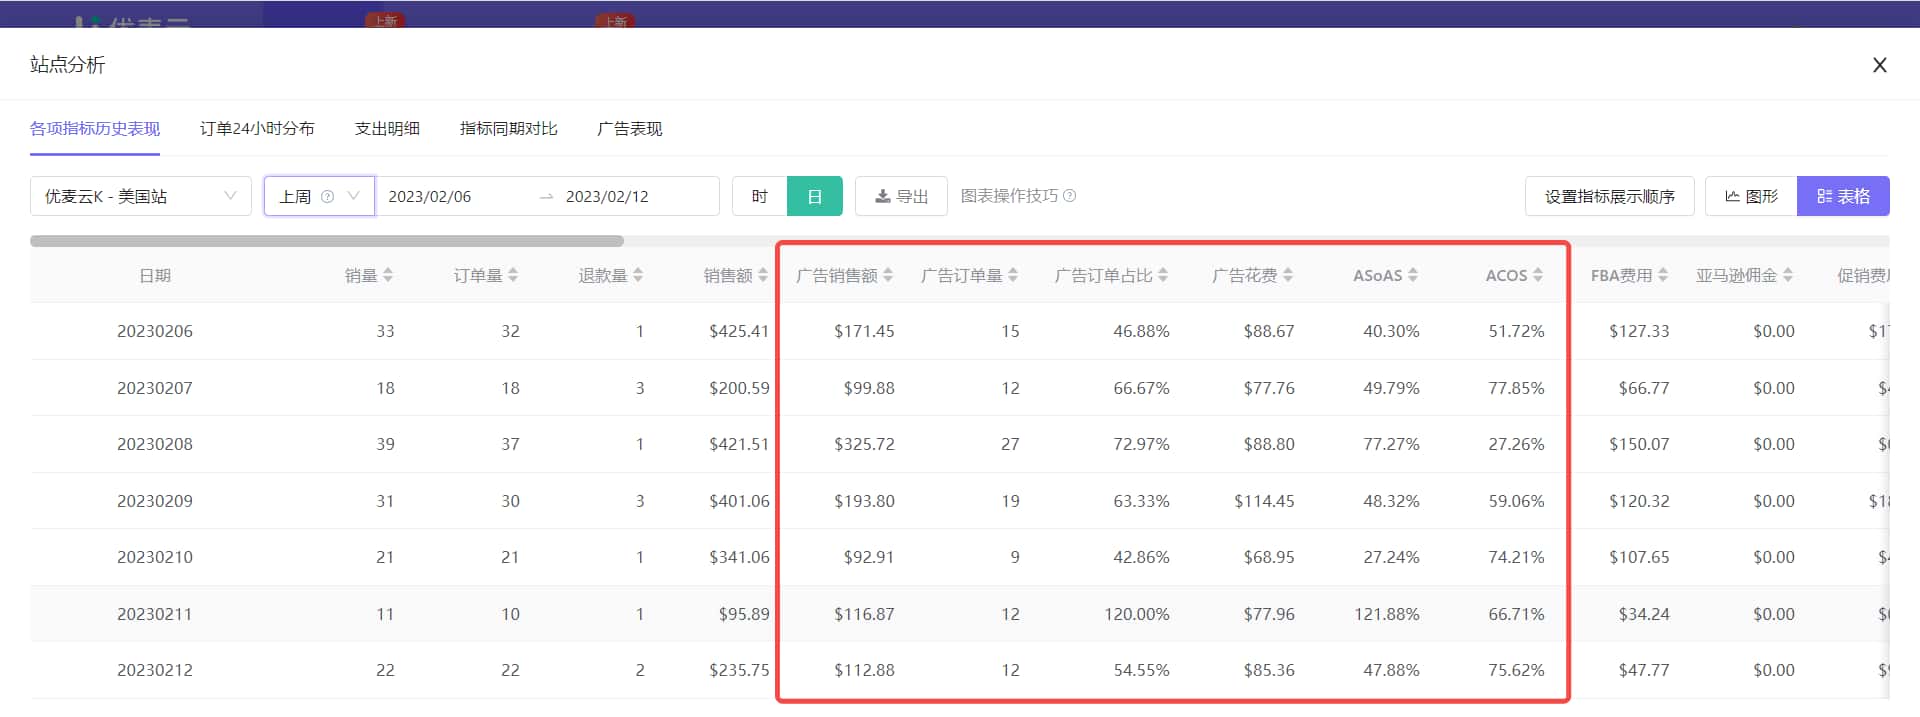
Task: Click ad sales value $325.72
Action: (x=864, y=444)
